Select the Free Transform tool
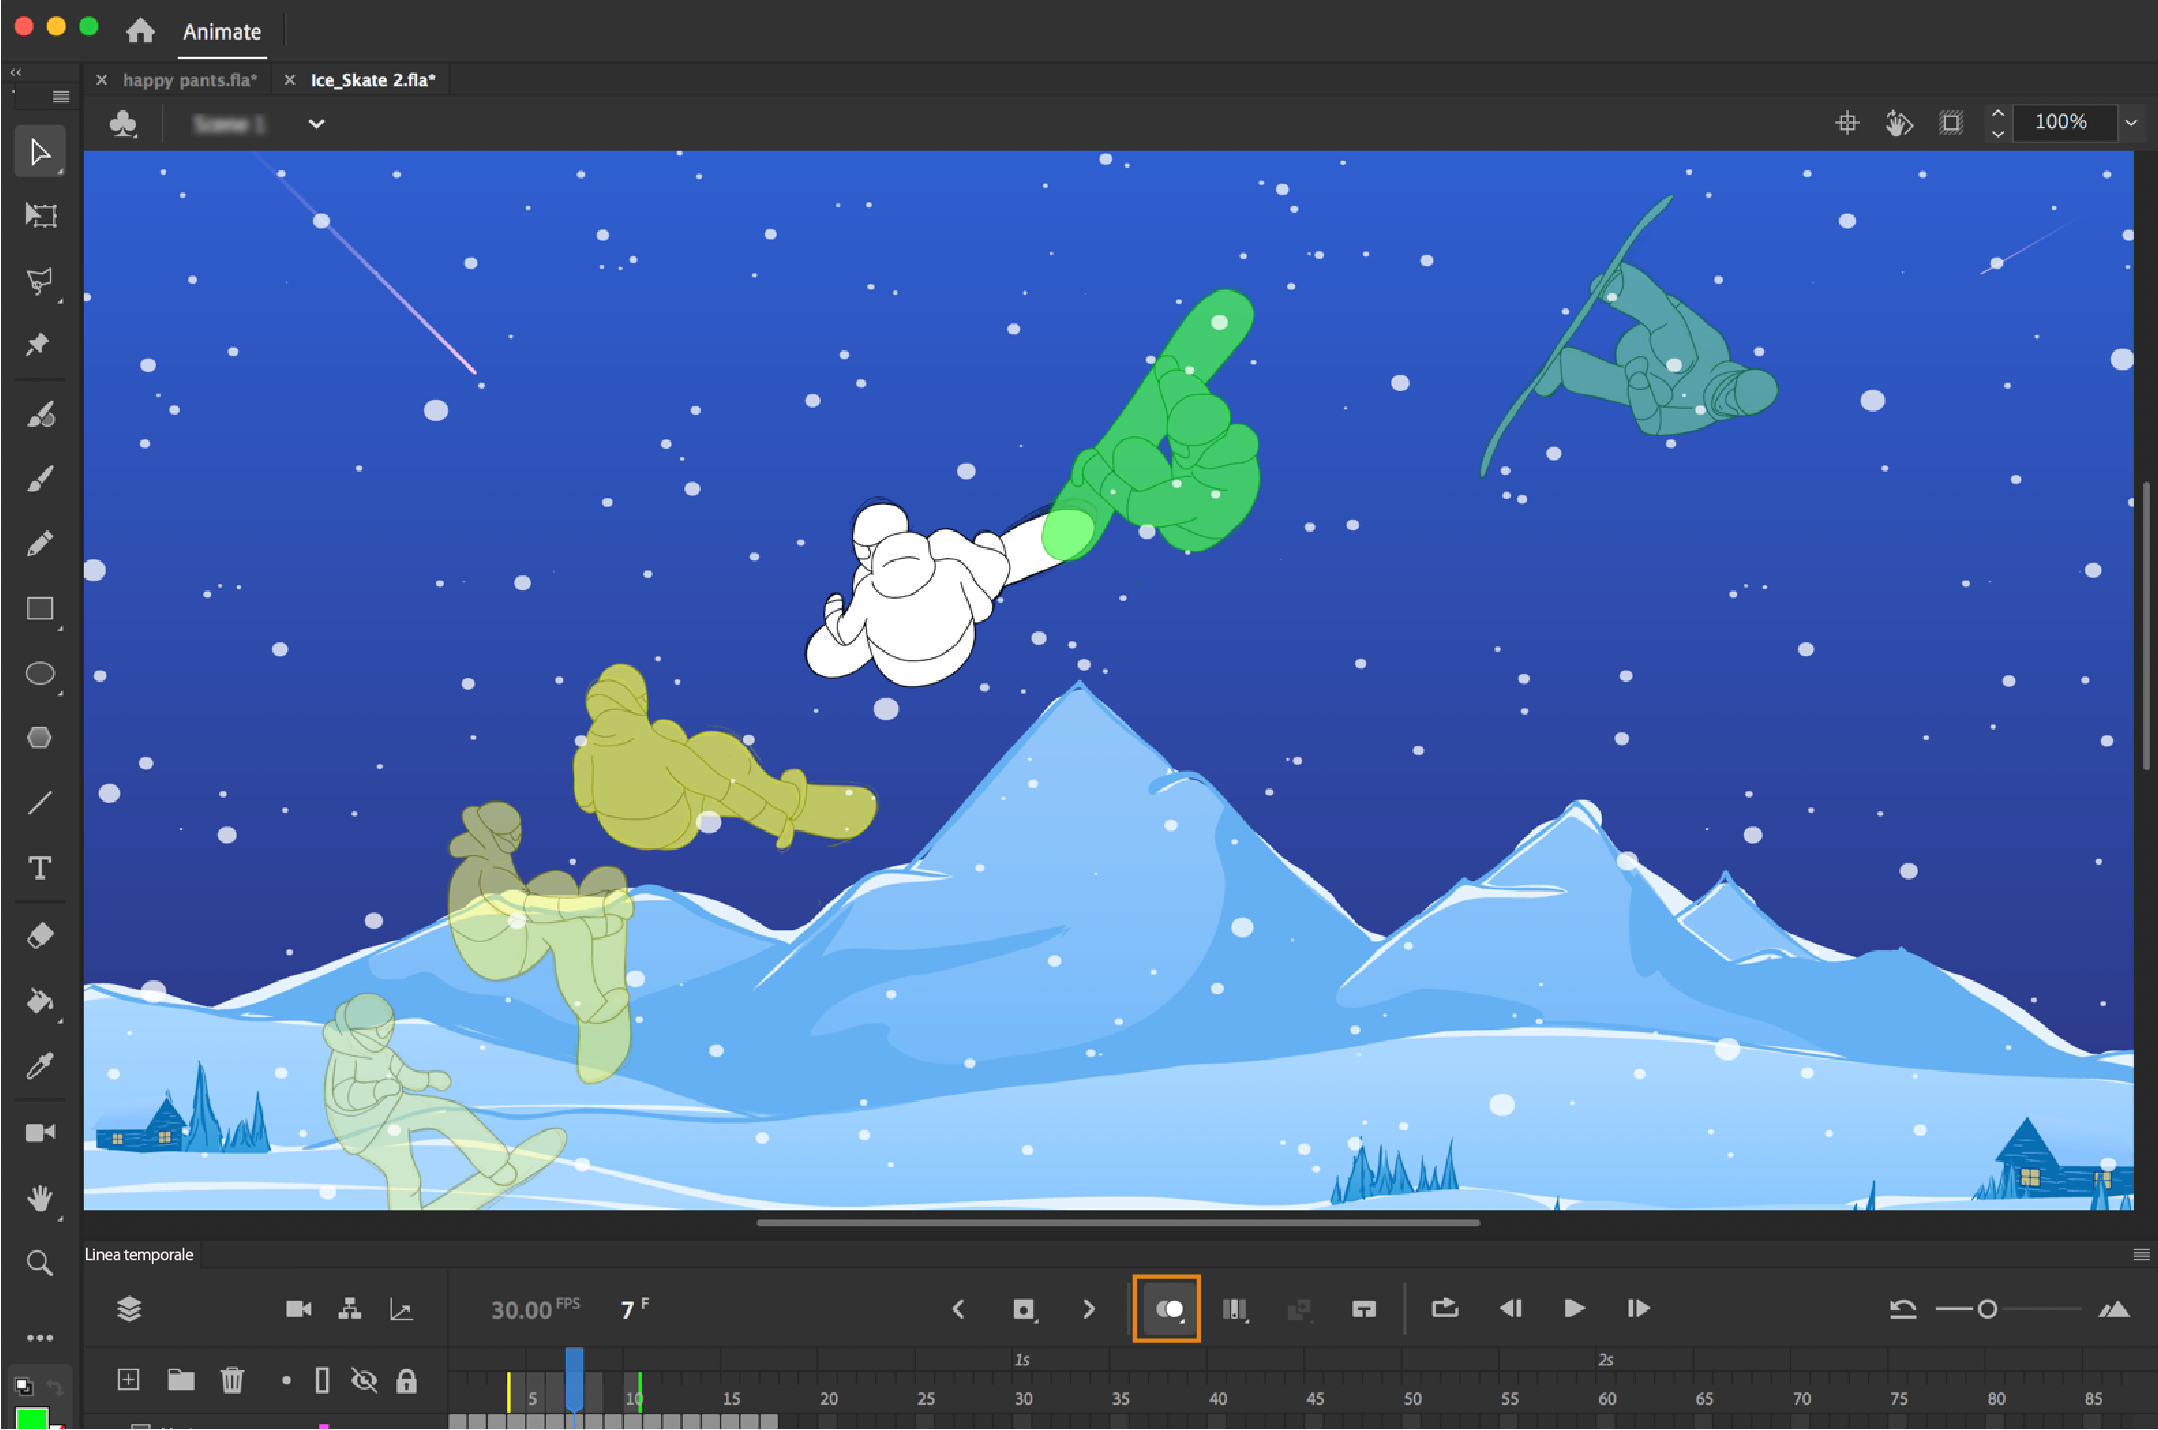2158x1430 pixels. 40,215
